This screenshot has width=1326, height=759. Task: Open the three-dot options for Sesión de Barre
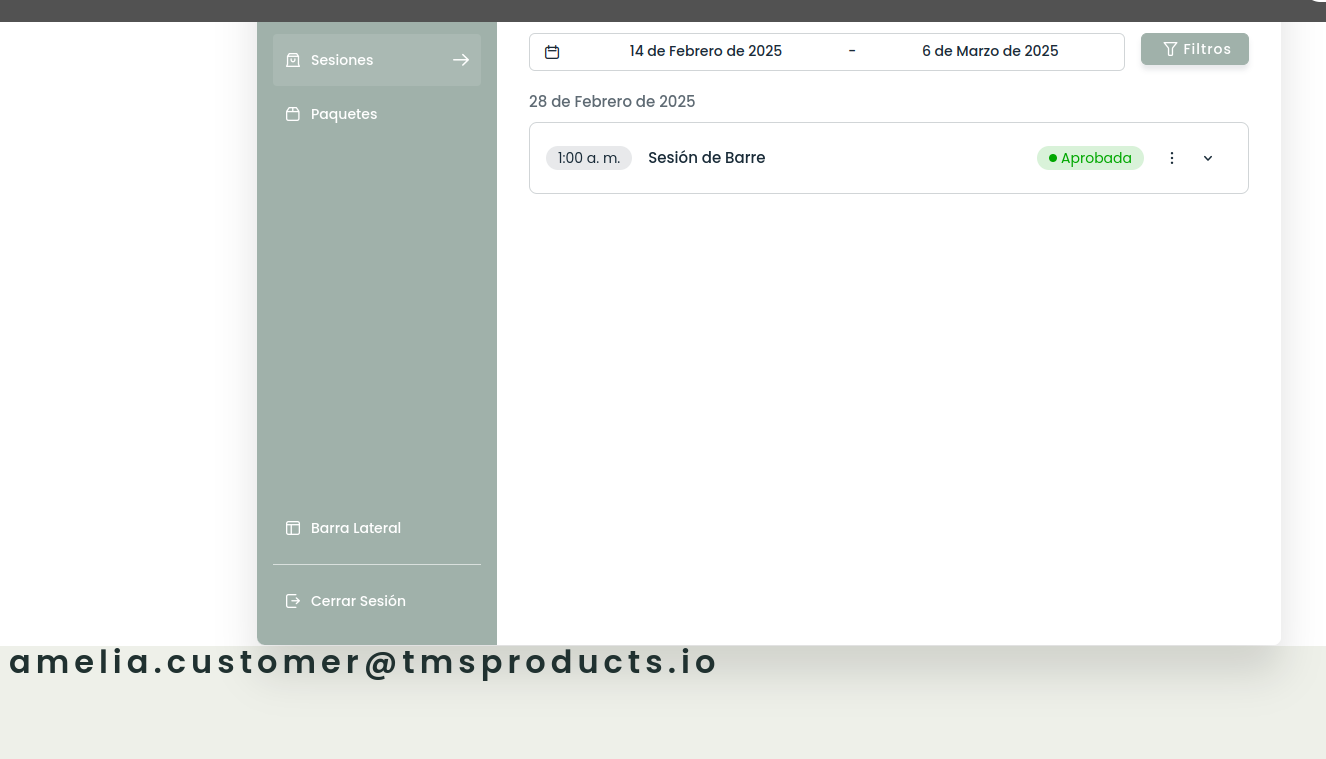point(1172,158)
